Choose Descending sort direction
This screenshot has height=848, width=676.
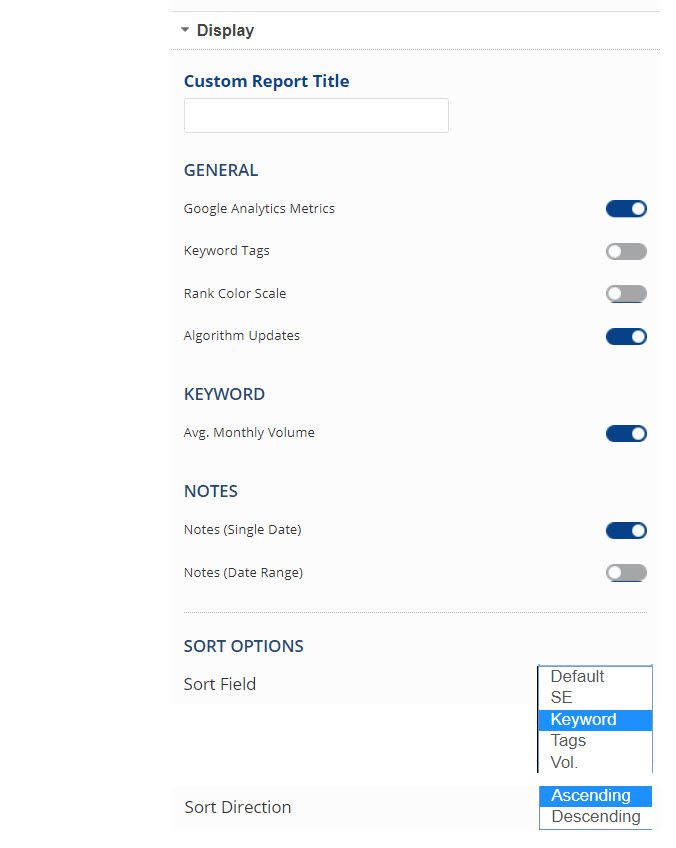pos(594,817)
